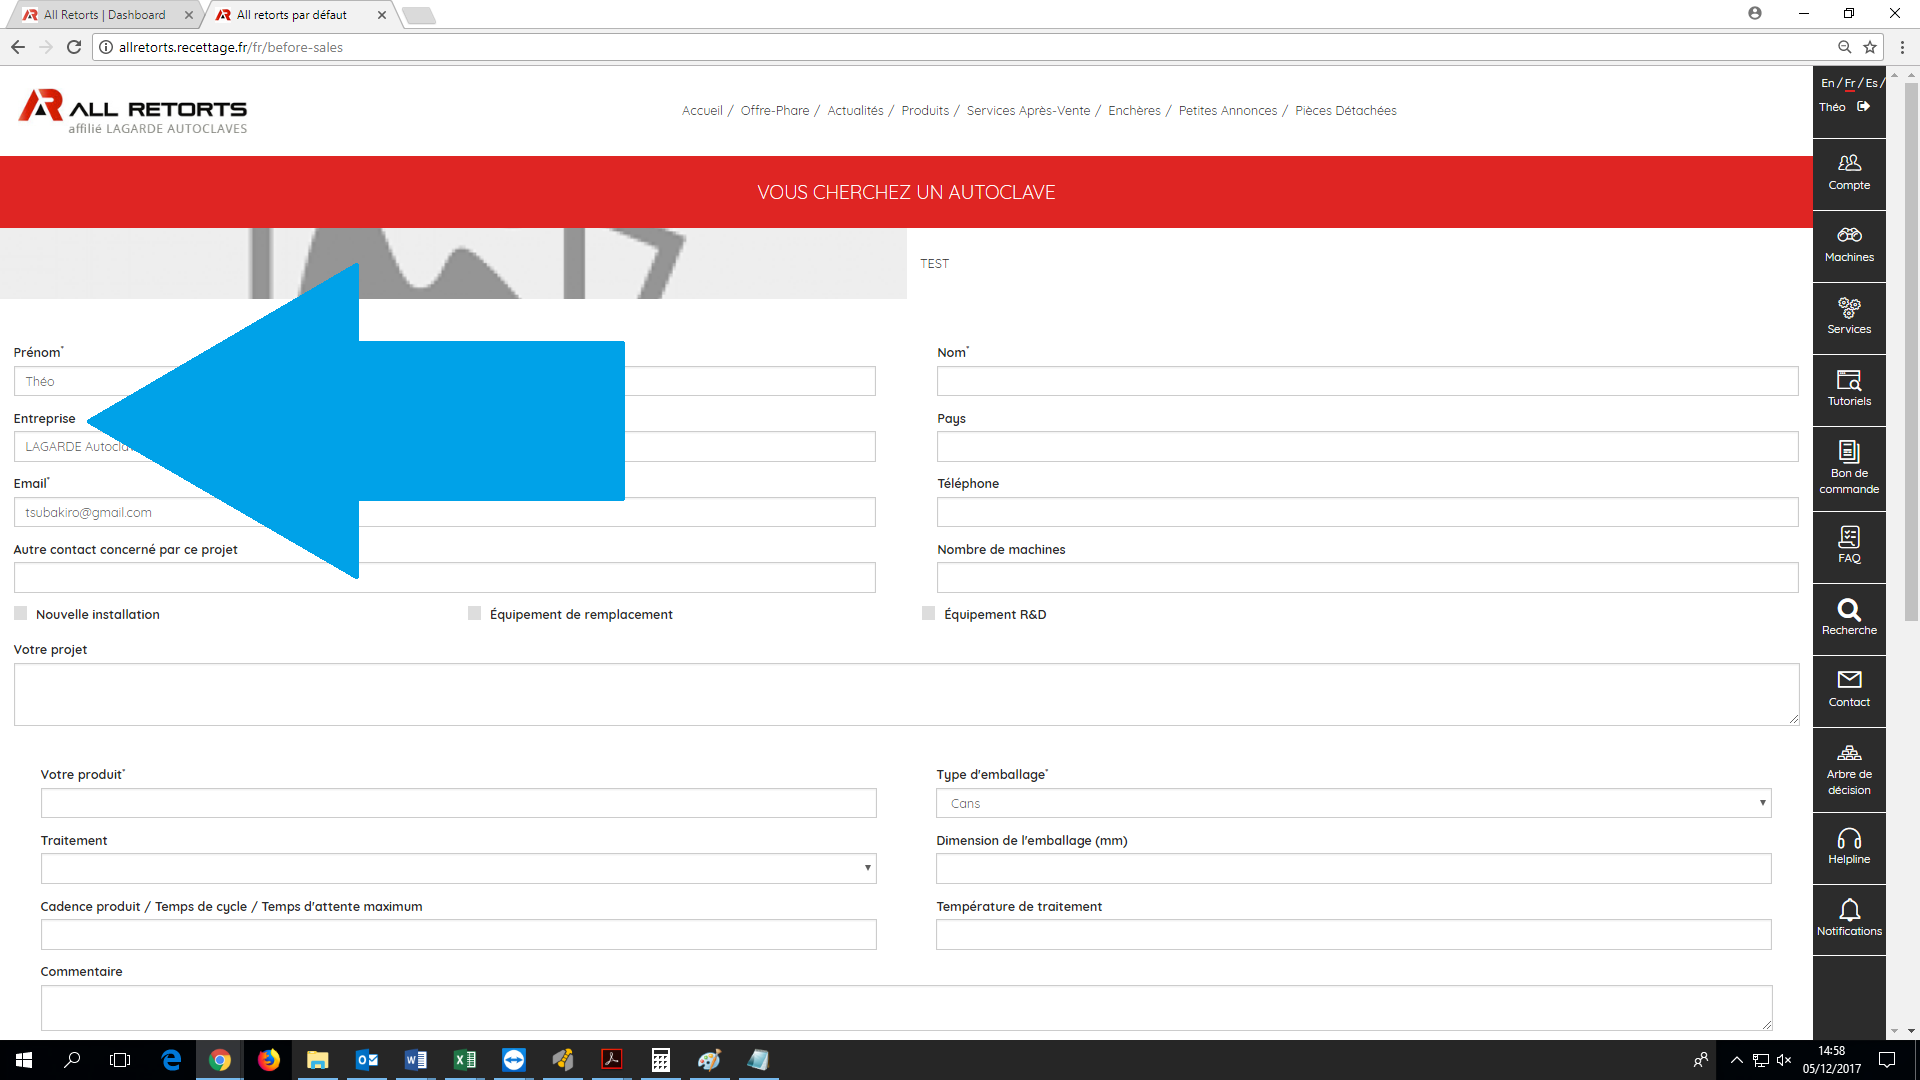Check the Équipement R&D checkbox
This screenshot has height=1080, width=1920.
tap(928, 614)
